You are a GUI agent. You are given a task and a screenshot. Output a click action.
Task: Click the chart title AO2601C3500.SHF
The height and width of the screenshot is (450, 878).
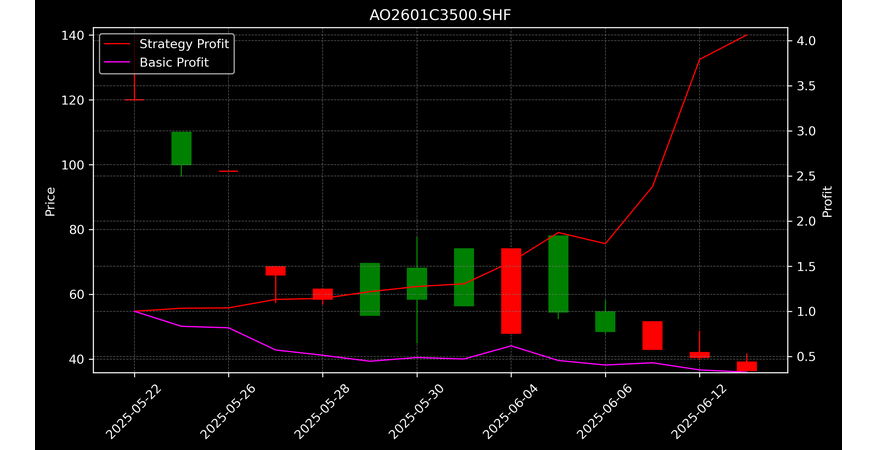(440, 15)
